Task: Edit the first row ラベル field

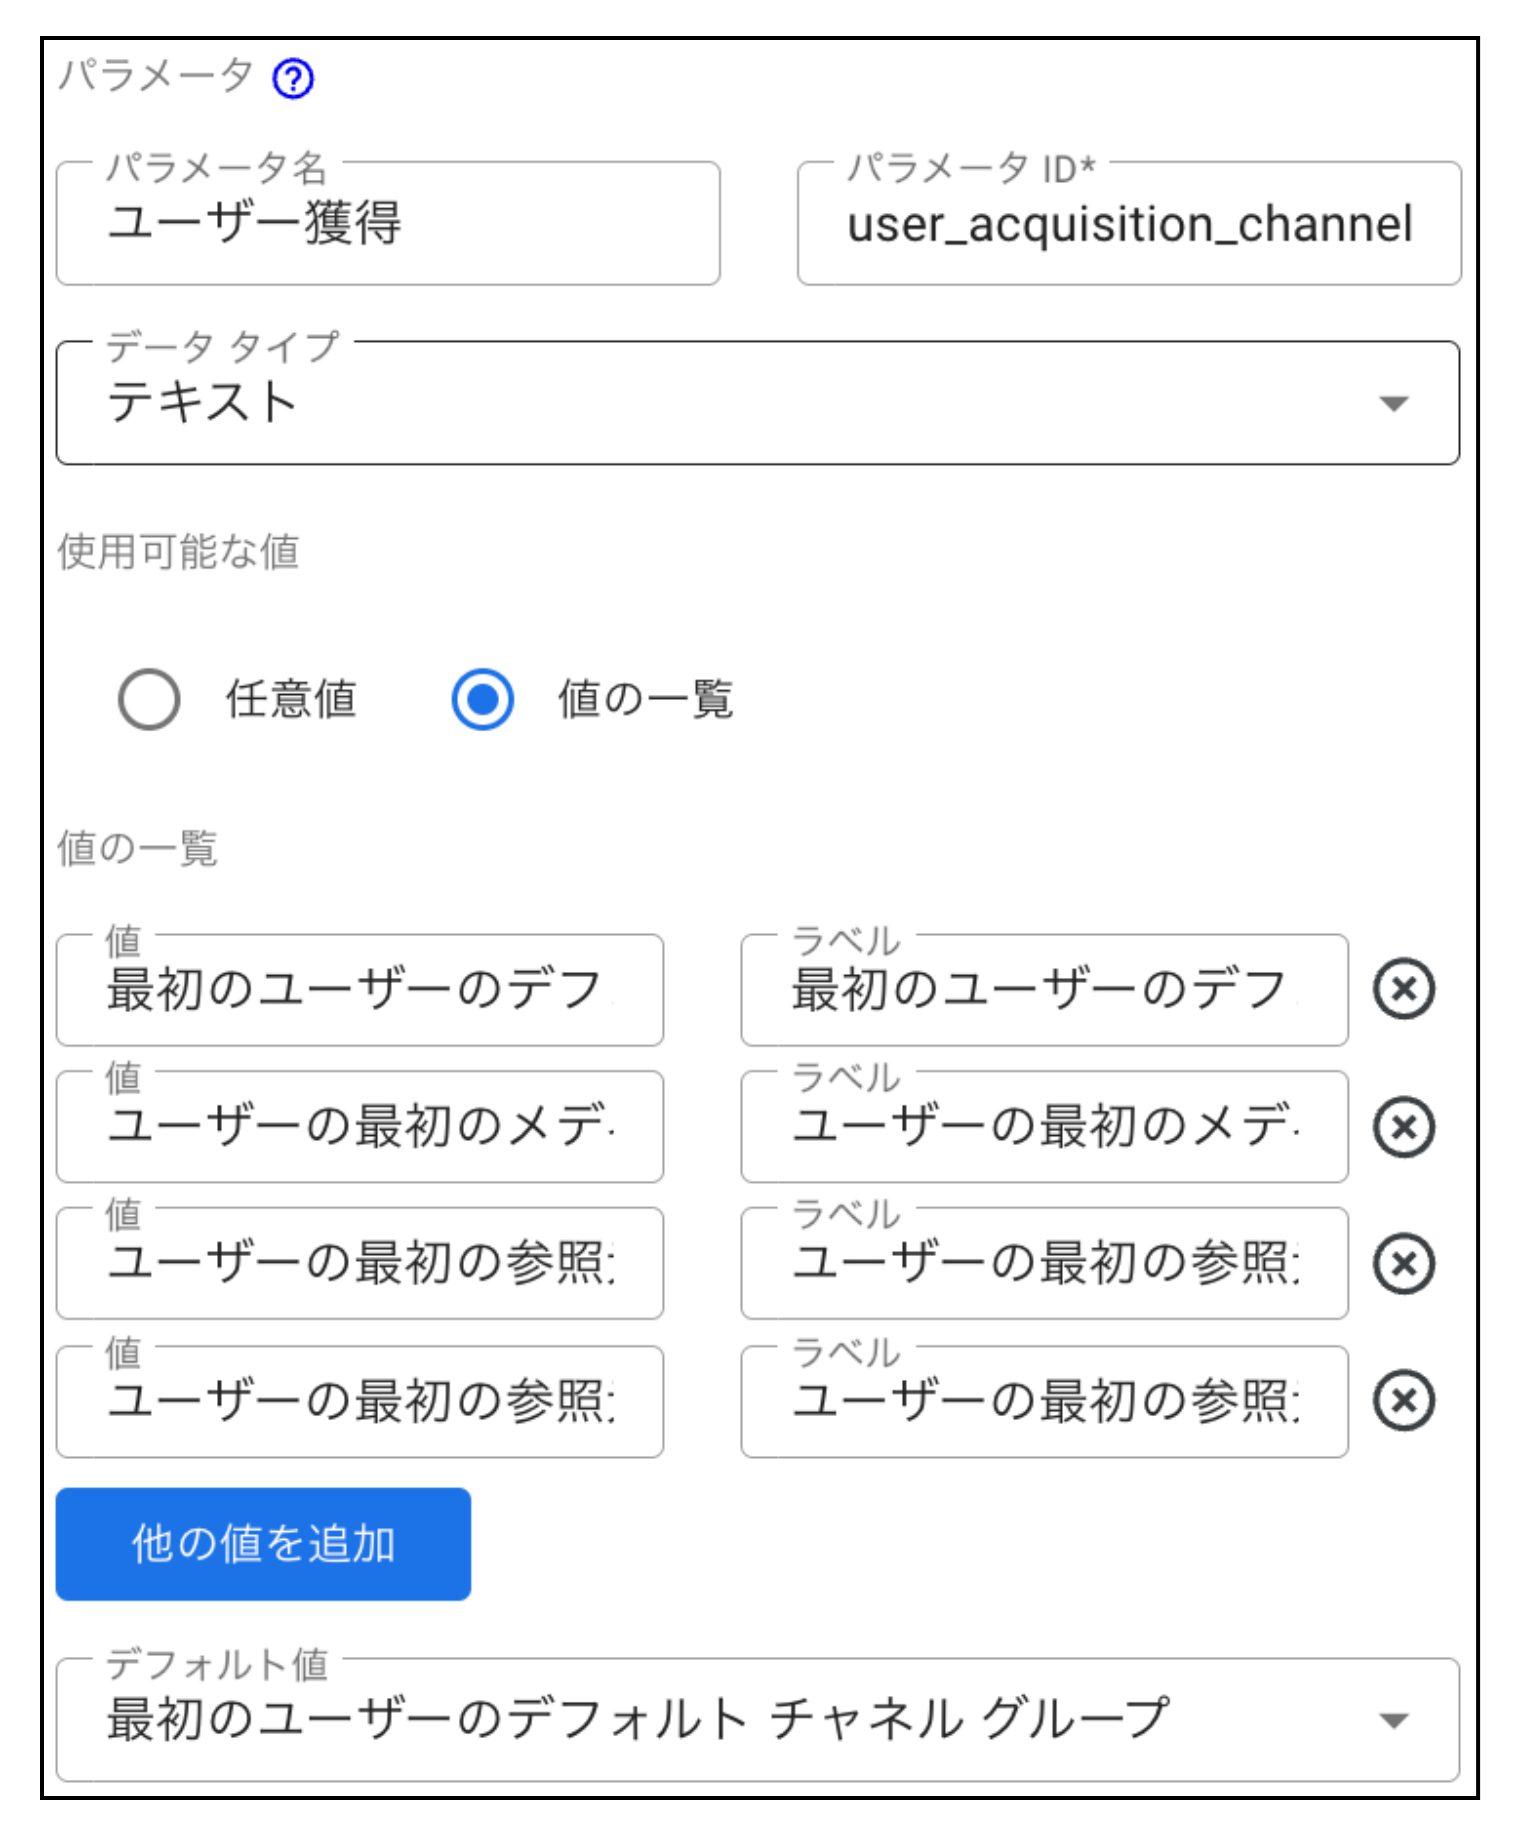Action: (1044, 990)
